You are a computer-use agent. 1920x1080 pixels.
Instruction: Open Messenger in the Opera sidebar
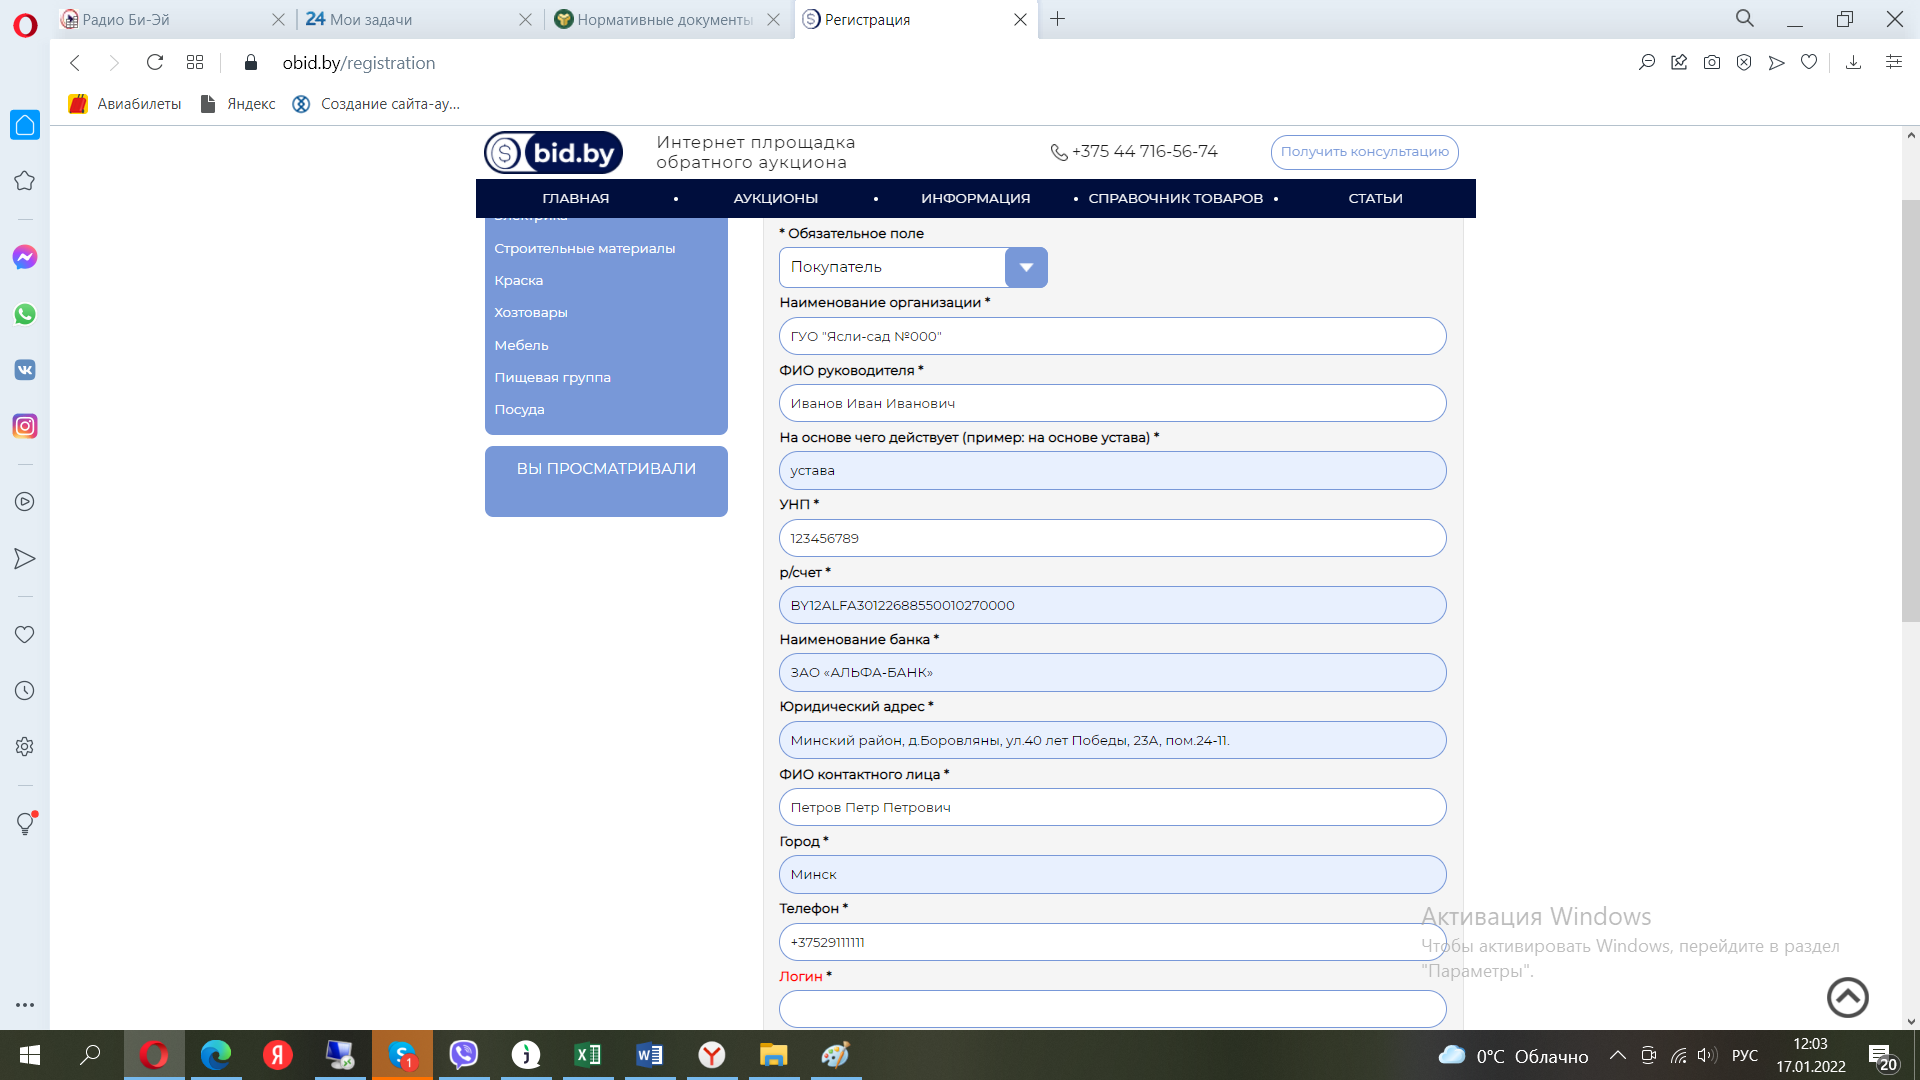(25, 257)
